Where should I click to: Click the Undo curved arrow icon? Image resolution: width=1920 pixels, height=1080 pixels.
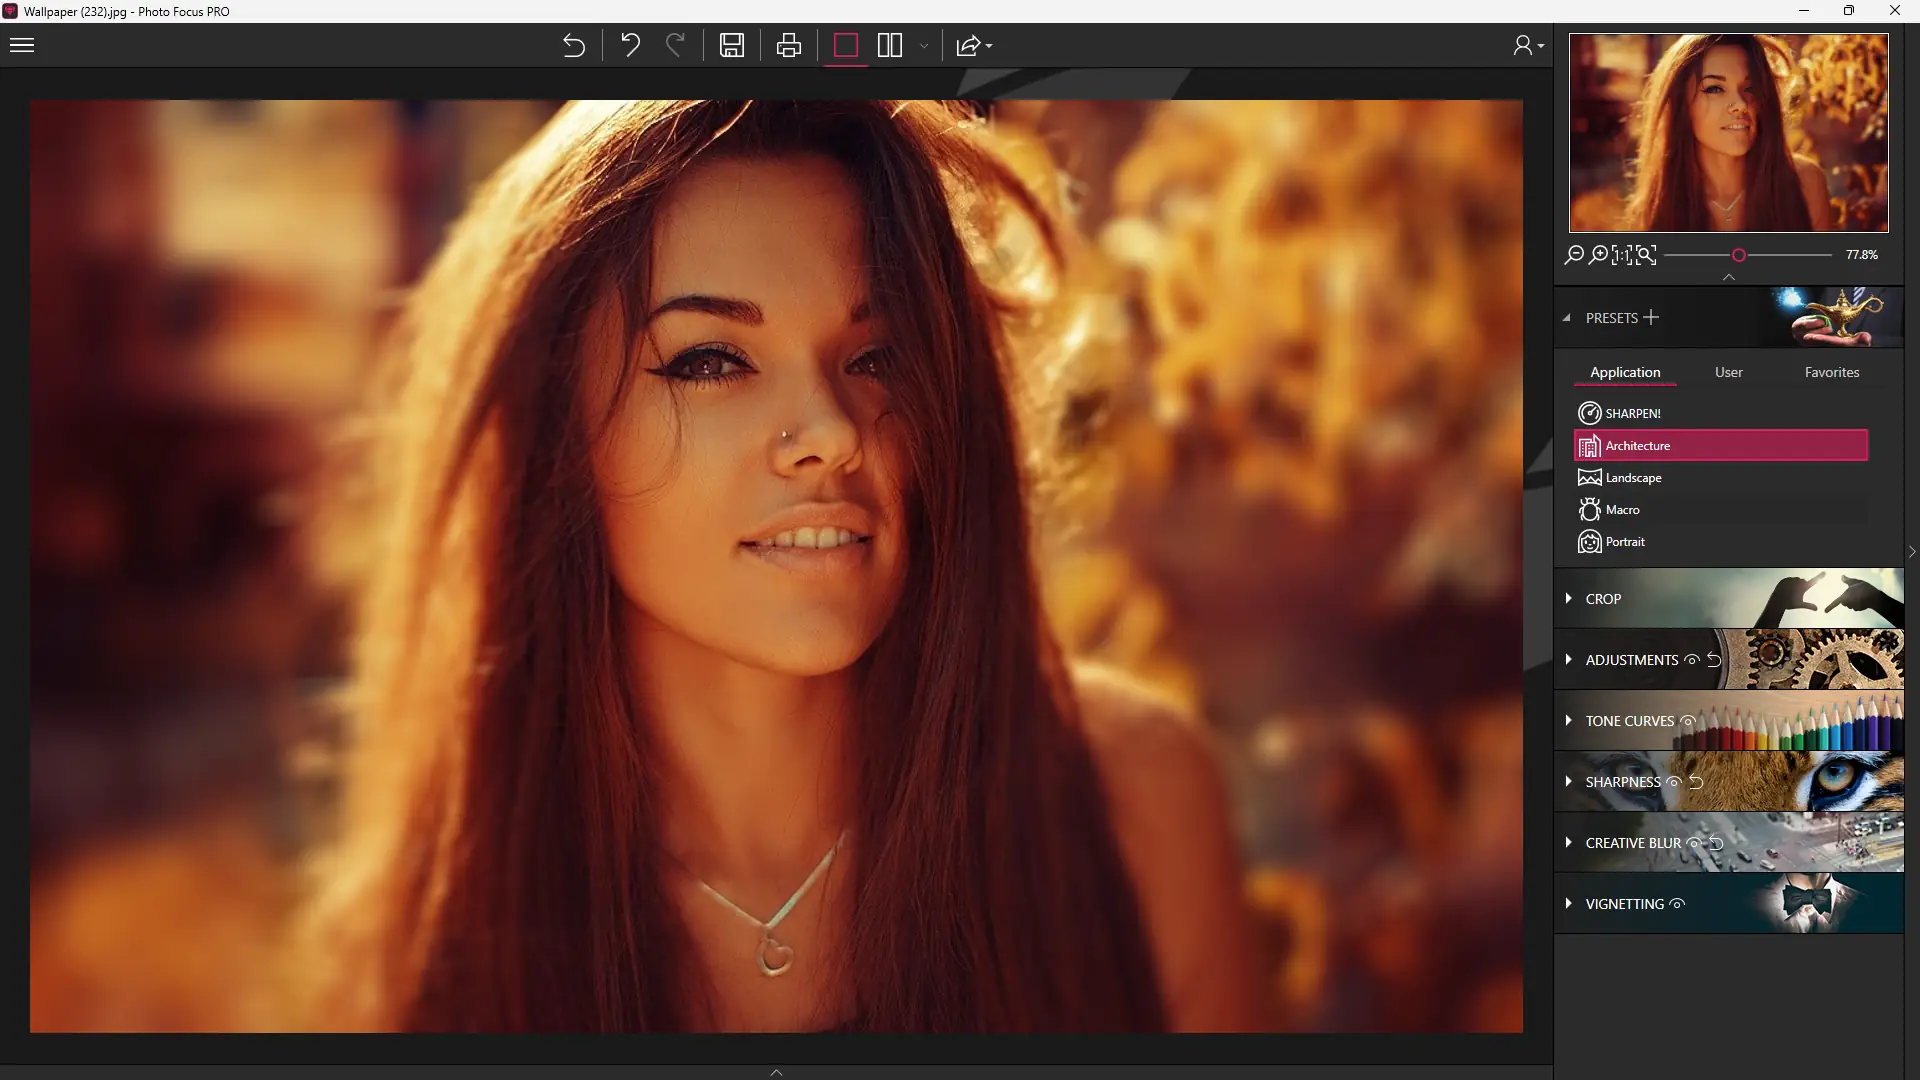click(x=630, y=46)
